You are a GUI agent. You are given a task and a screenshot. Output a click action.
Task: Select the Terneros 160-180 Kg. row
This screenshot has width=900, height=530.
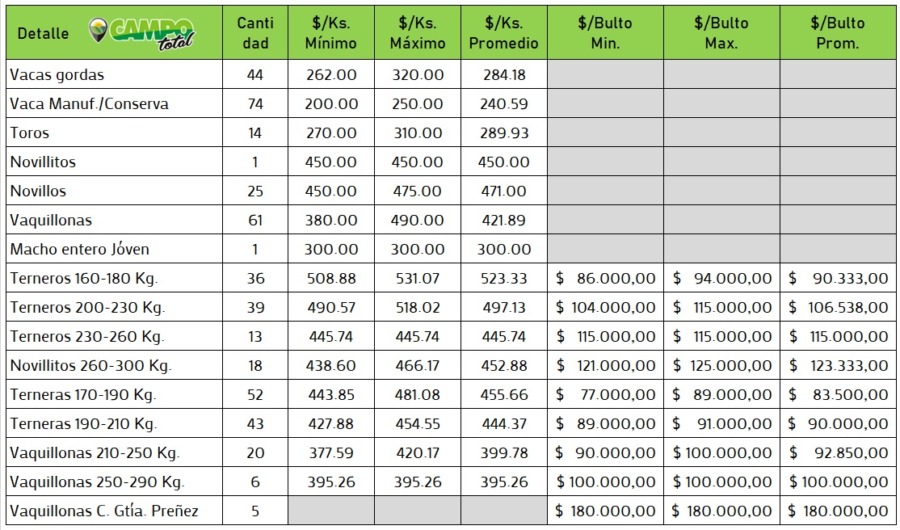point(84,278)
